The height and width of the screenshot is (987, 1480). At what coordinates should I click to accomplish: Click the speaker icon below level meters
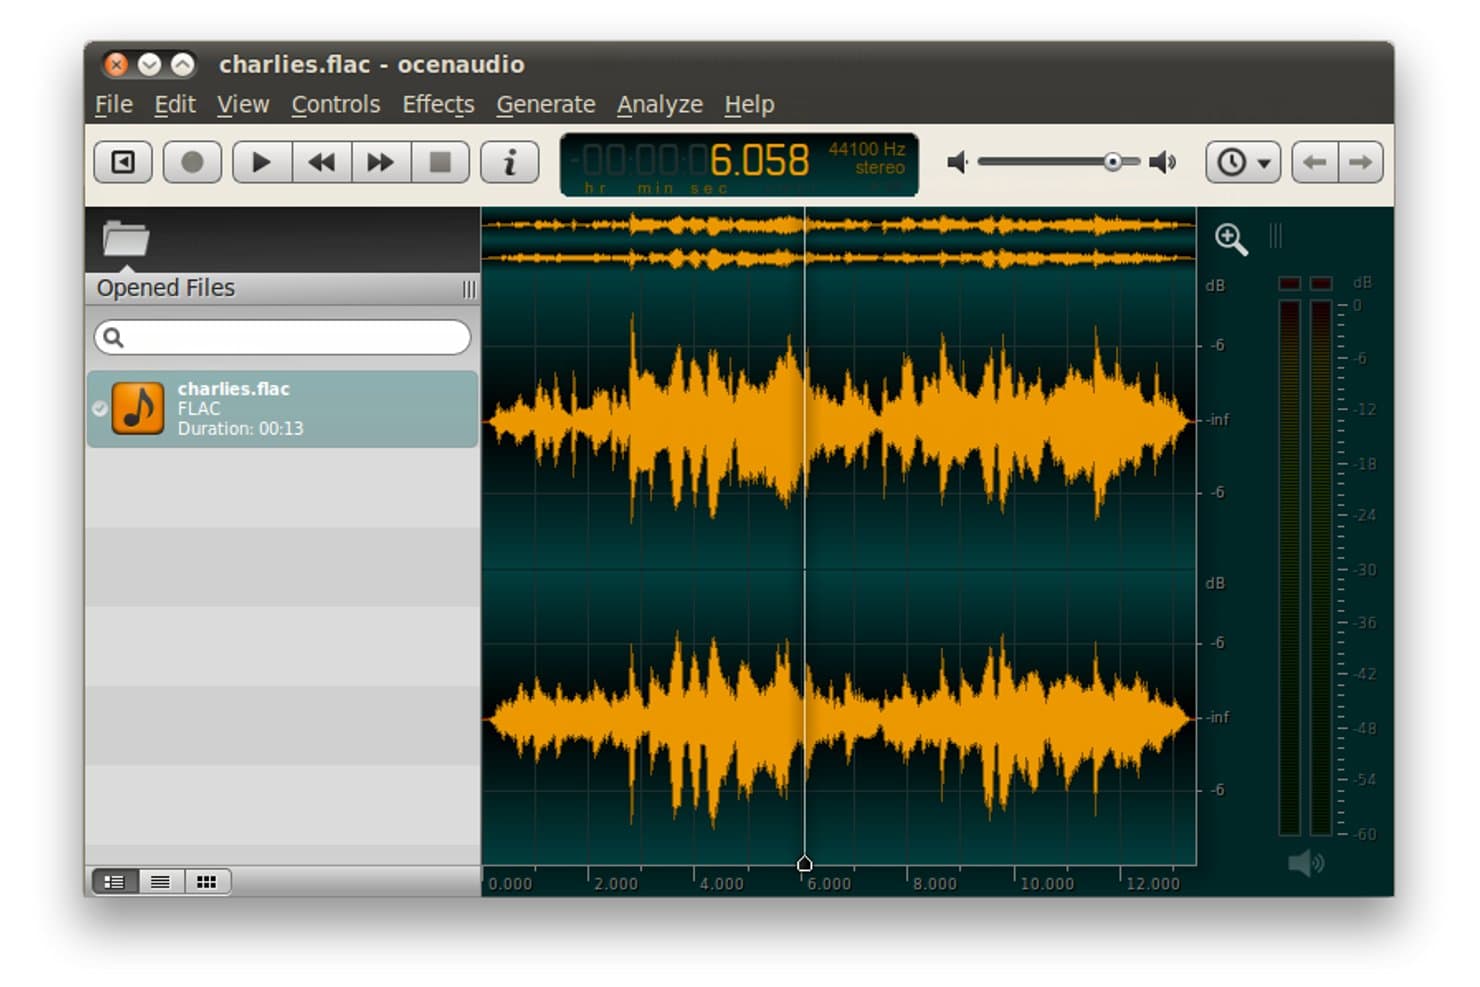point(1305,863)
